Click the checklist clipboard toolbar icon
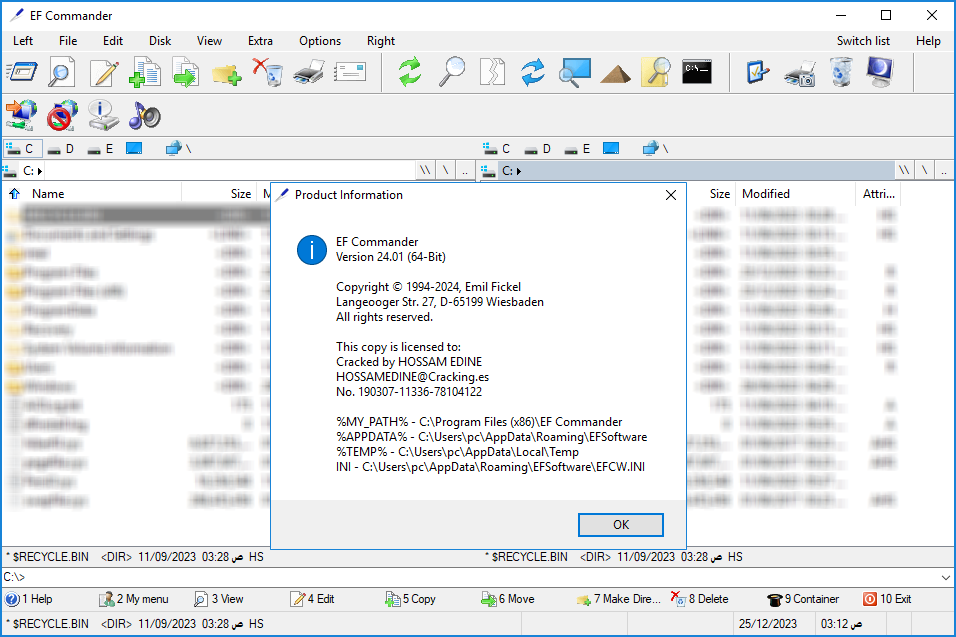 tap(758, 73)
